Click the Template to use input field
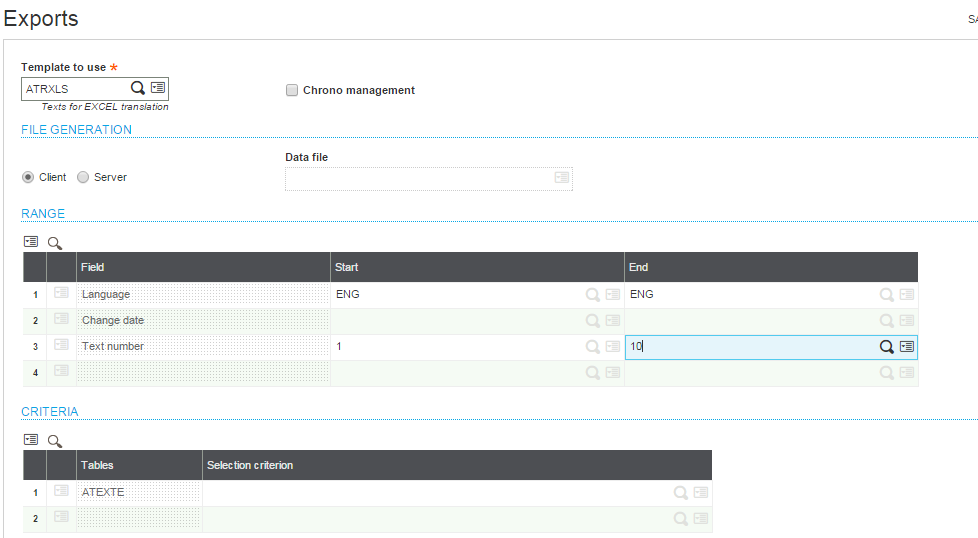The image size is (978, 538). pyautogui.click(x=76, y=89)
